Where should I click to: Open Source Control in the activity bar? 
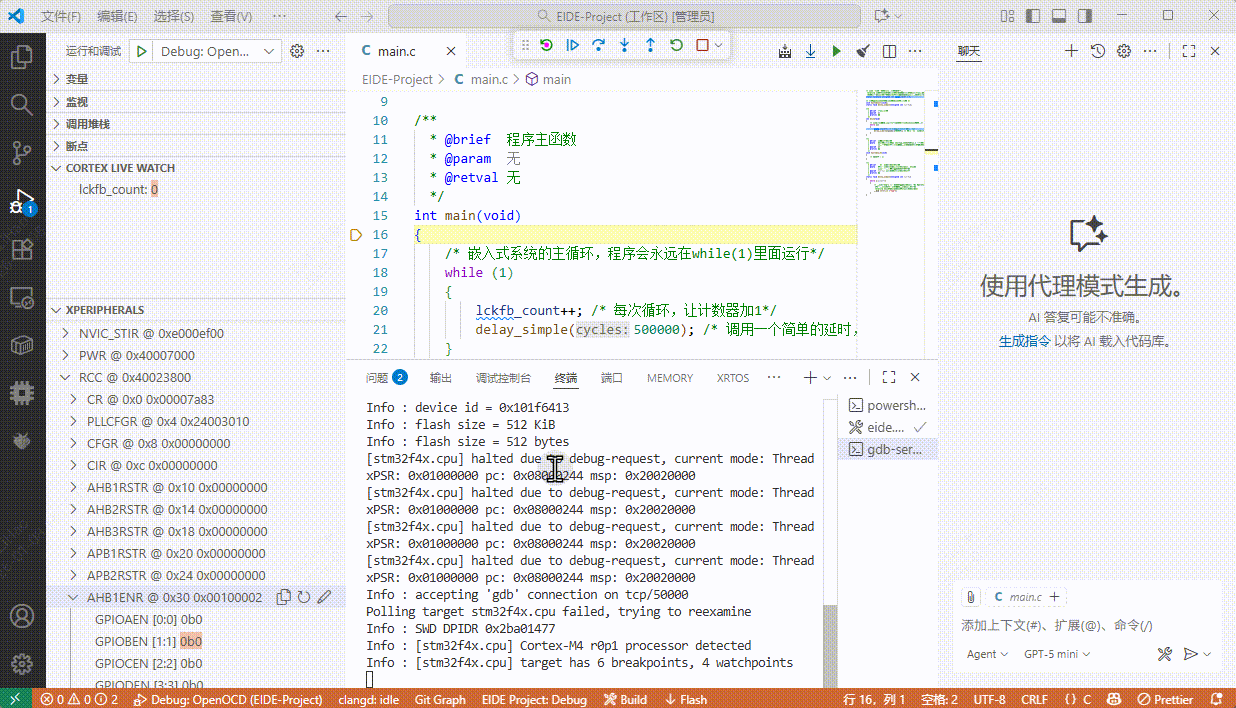22,152
